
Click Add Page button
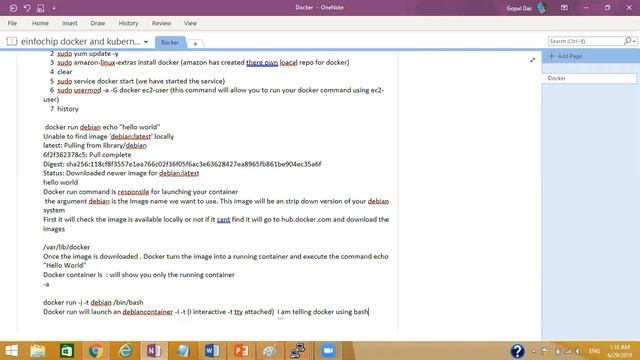pos(565,56)
